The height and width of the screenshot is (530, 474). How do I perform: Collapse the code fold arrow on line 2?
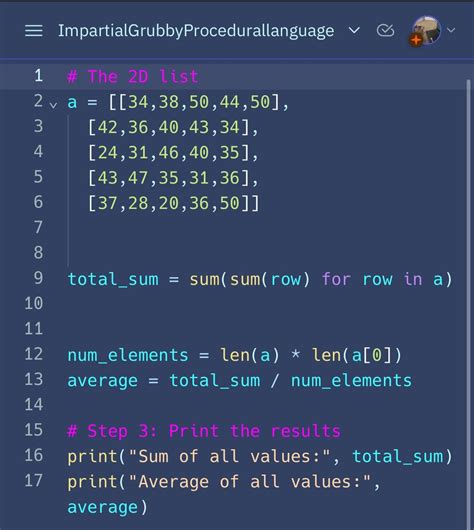(x=53, y=105)
